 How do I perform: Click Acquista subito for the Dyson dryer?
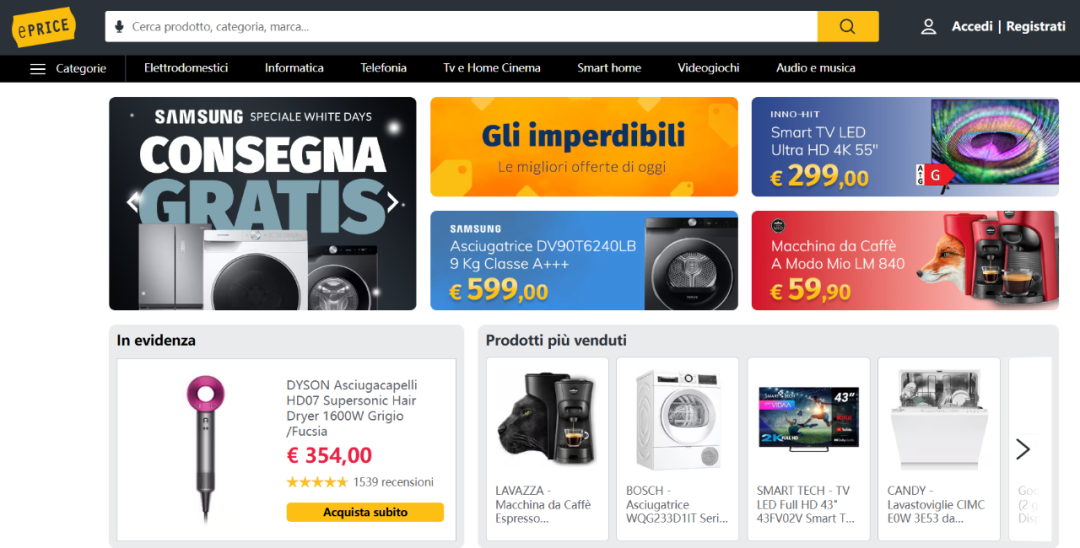pyautogui.click(x=365, y=512)
